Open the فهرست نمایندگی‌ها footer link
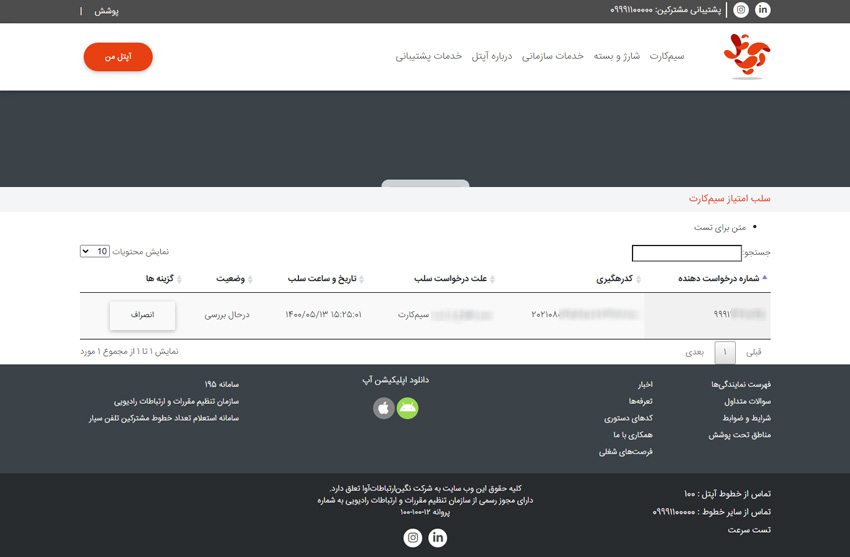This screenshot has width=850, height=557. coord(740,384)
